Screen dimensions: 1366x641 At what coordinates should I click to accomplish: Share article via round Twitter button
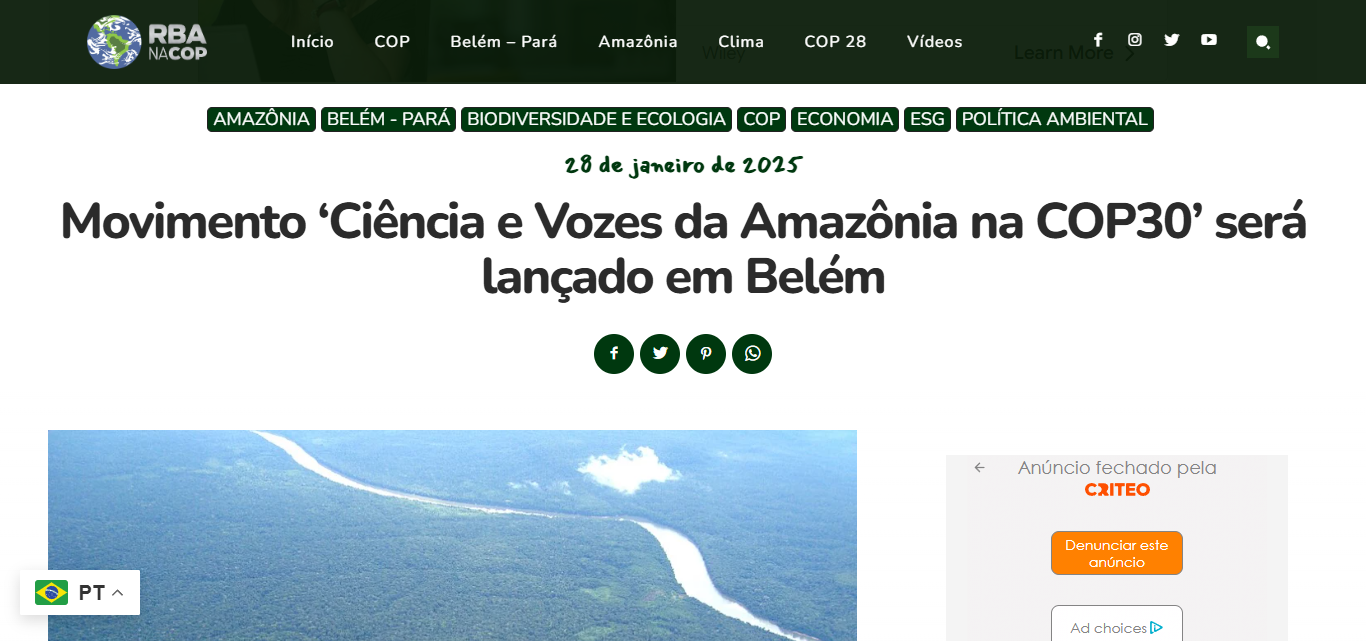point(660,354)
